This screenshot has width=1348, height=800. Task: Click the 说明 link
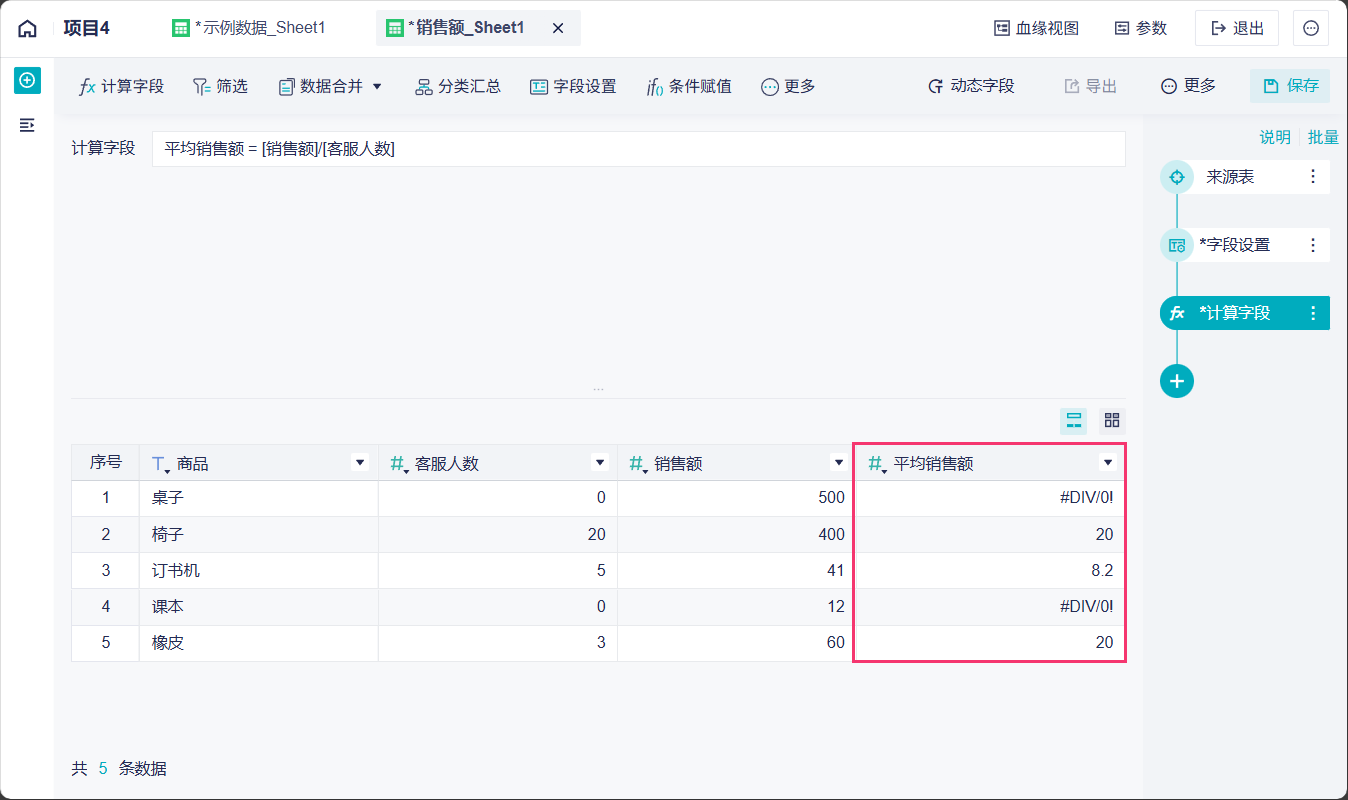point(1275,137)
